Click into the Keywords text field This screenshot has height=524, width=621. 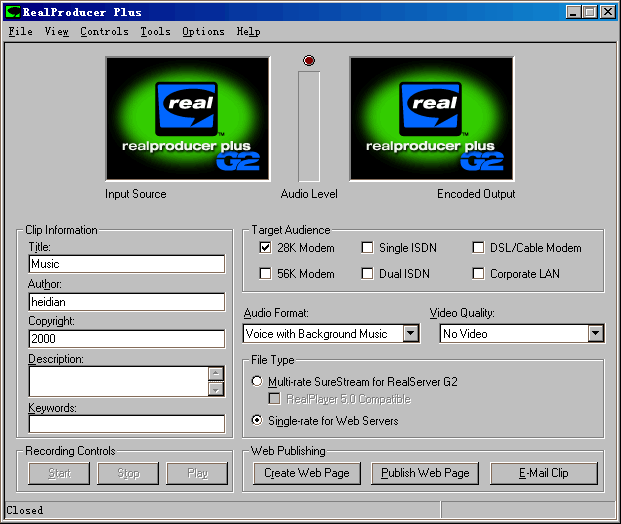click(x=126, y=424)
